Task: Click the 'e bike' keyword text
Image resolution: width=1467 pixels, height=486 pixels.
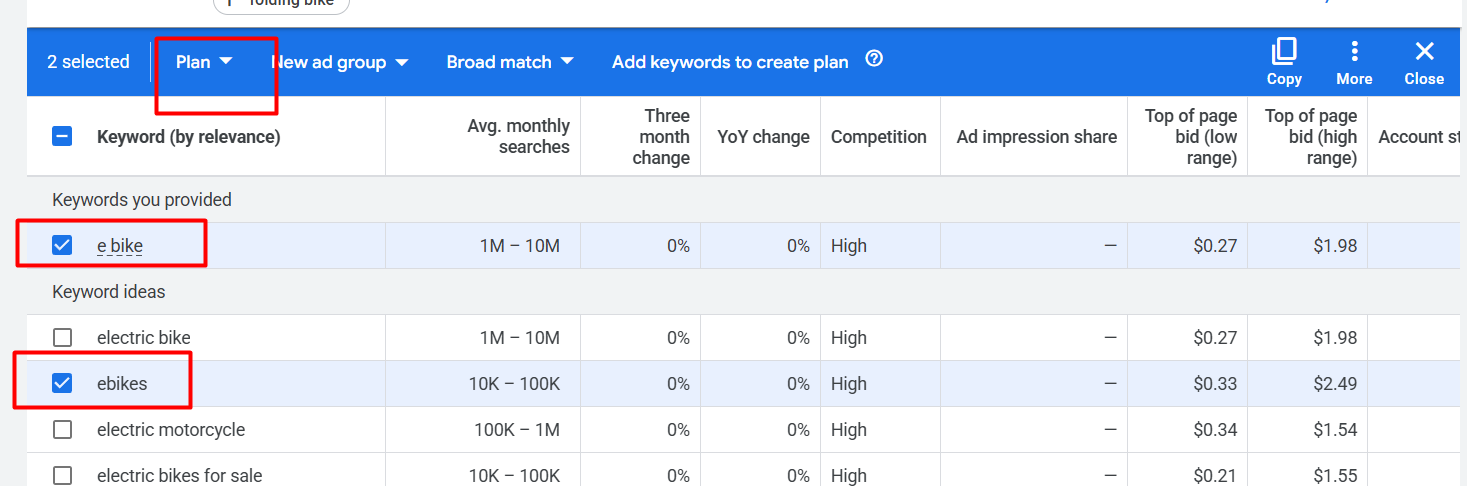Action: click(120, 246)
